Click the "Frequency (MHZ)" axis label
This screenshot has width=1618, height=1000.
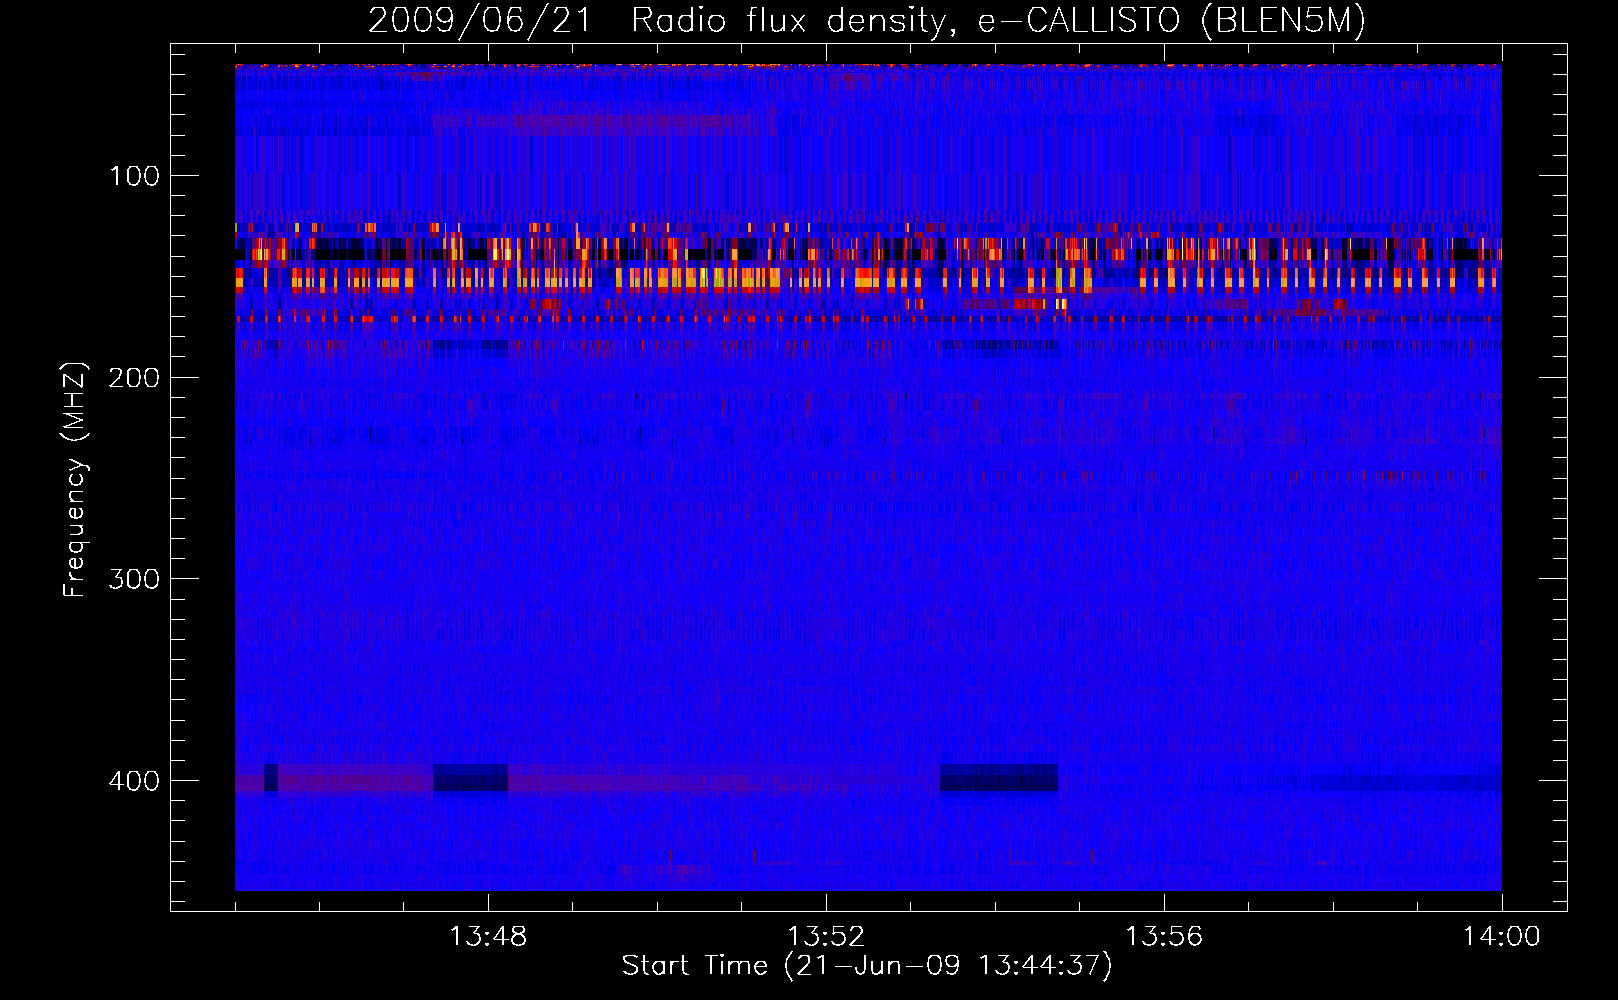(x=75, y=480)
